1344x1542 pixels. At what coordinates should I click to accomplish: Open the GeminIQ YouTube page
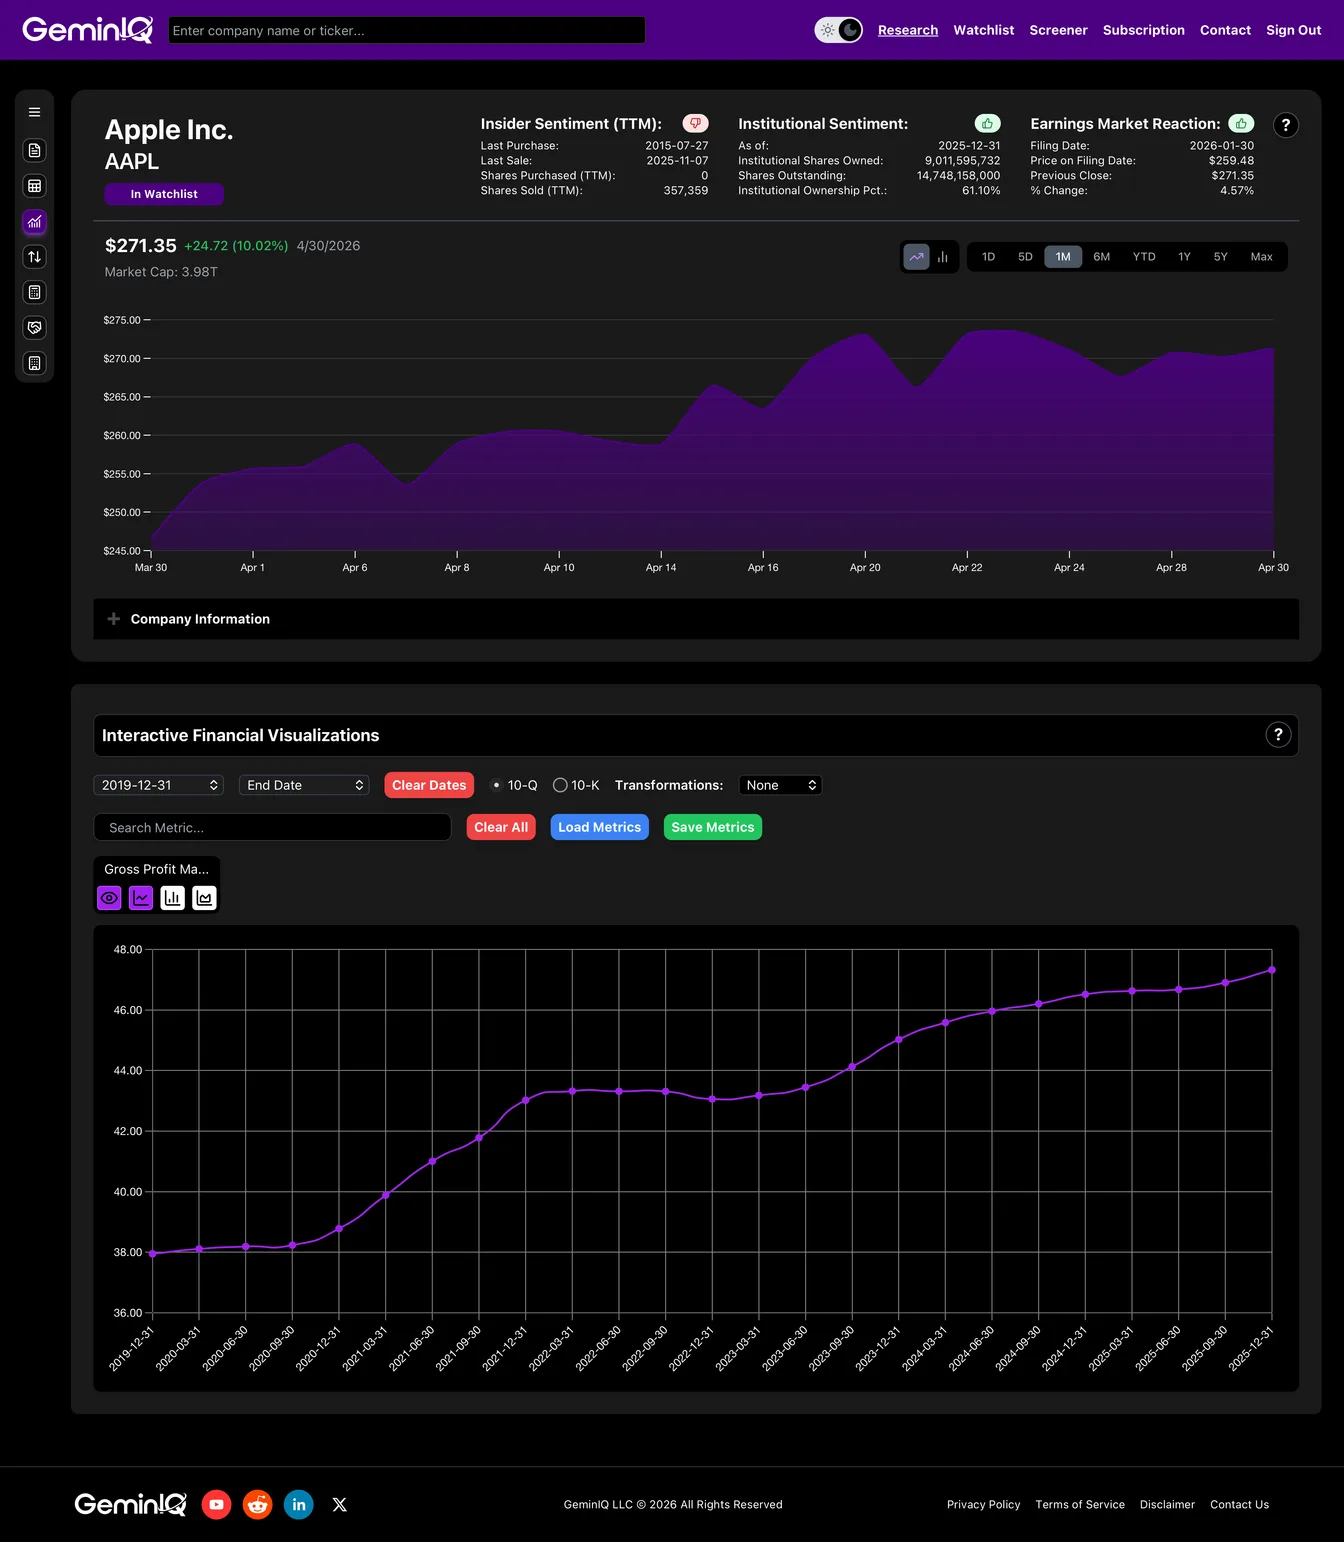[216, 1504]
